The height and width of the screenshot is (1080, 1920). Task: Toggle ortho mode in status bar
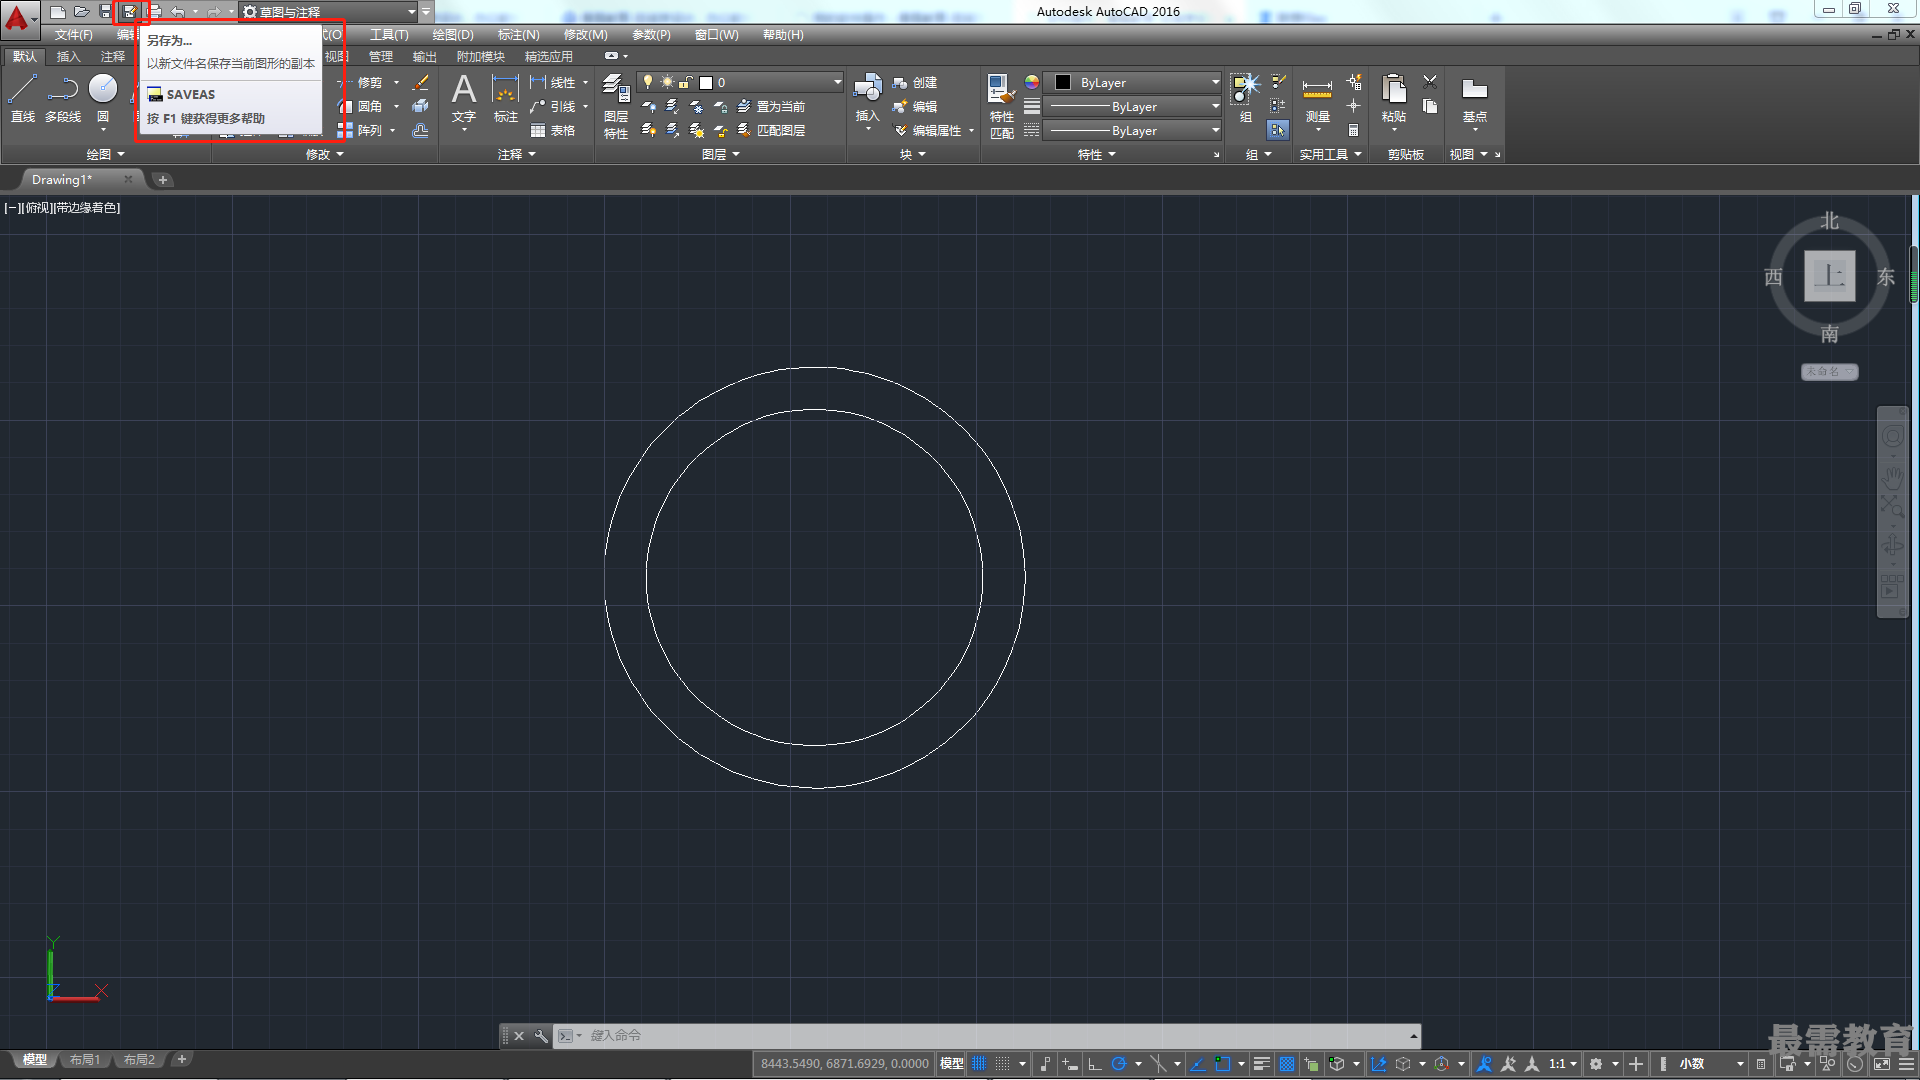click(x=1094, y=1064)
